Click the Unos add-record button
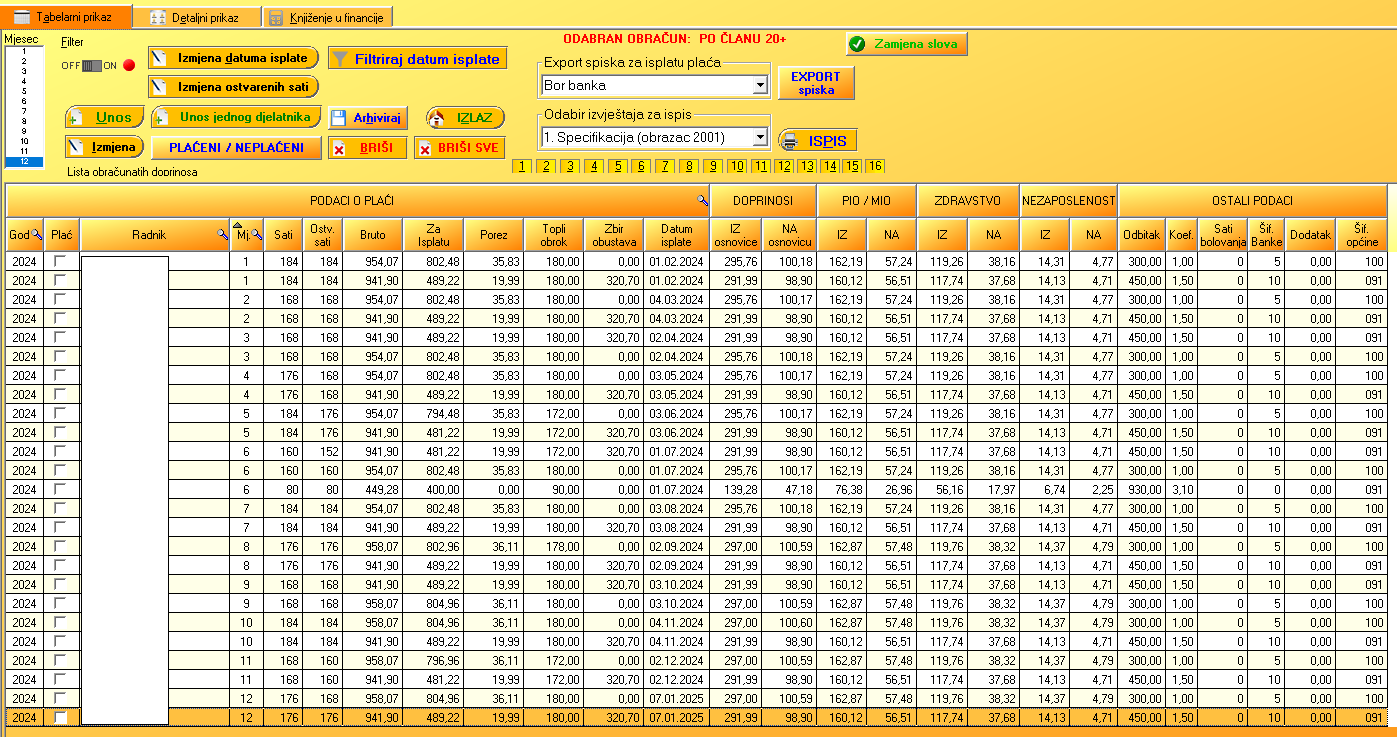The width and height of the screenshot is (1397, 737). pos(104,118)
